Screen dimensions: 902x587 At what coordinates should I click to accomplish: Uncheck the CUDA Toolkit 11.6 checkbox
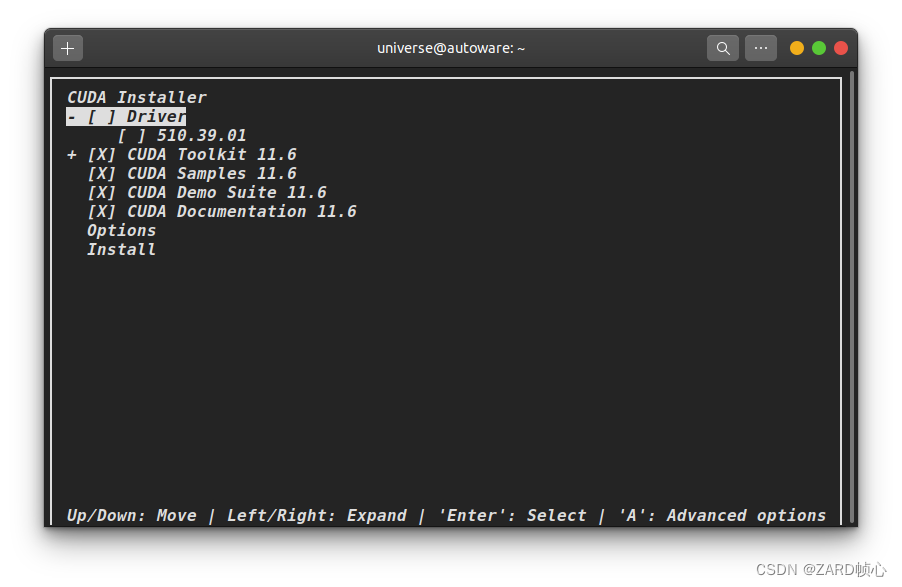point(101,155)
